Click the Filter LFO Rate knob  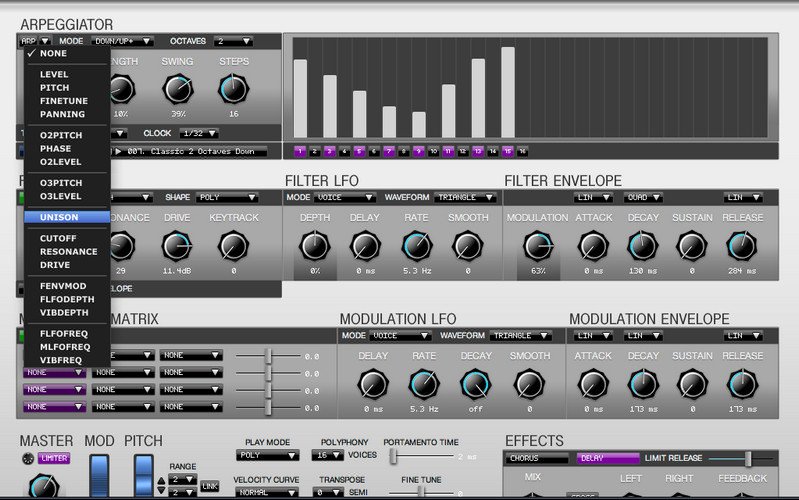coord(416,245)
